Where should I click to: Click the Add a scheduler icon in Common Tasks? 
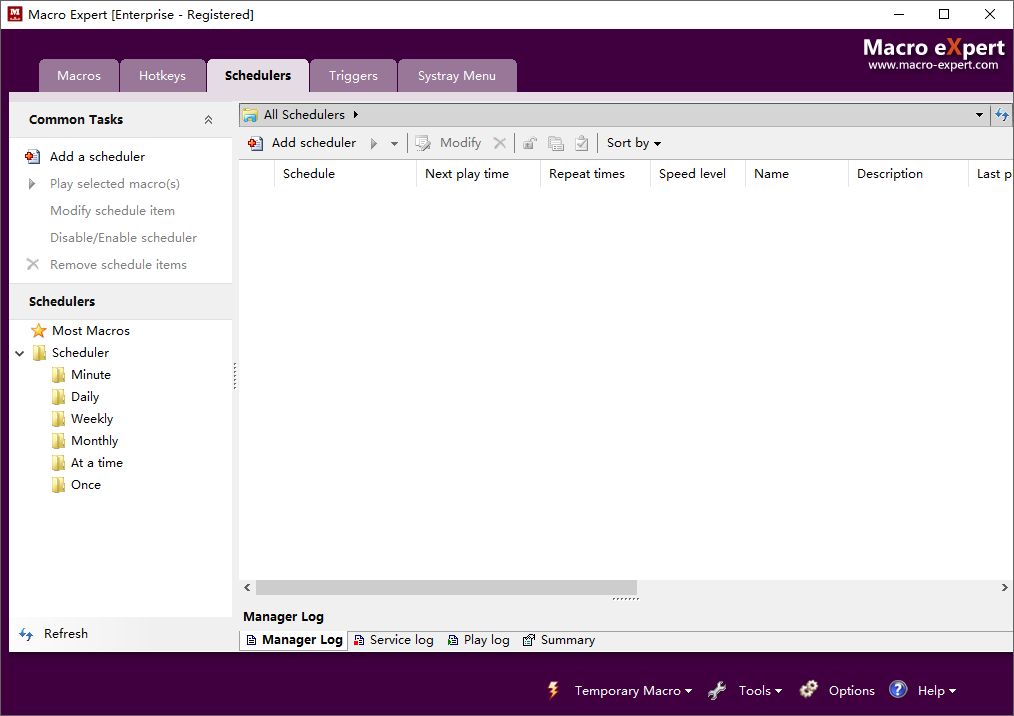click(x=32, y=157)
